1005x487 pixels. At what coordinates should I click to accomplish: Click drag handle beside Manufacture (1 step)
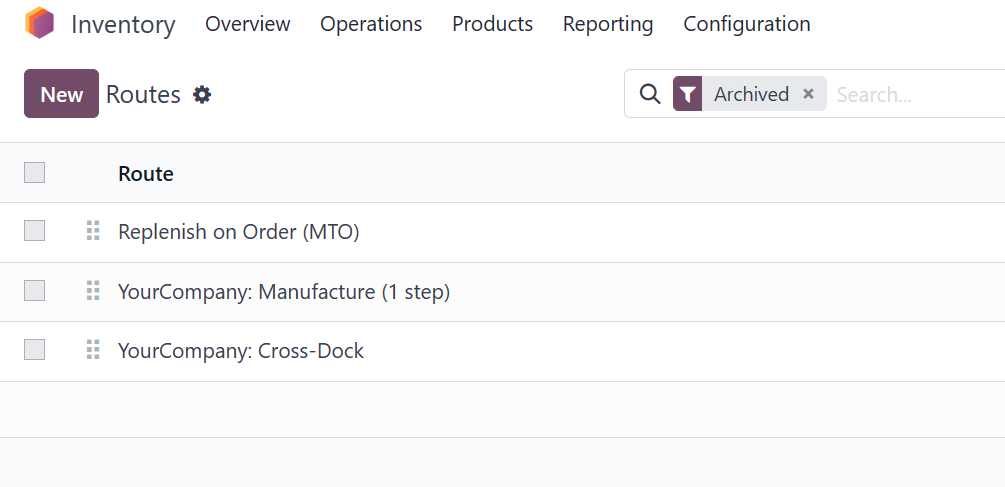click(x=93, y=291)
